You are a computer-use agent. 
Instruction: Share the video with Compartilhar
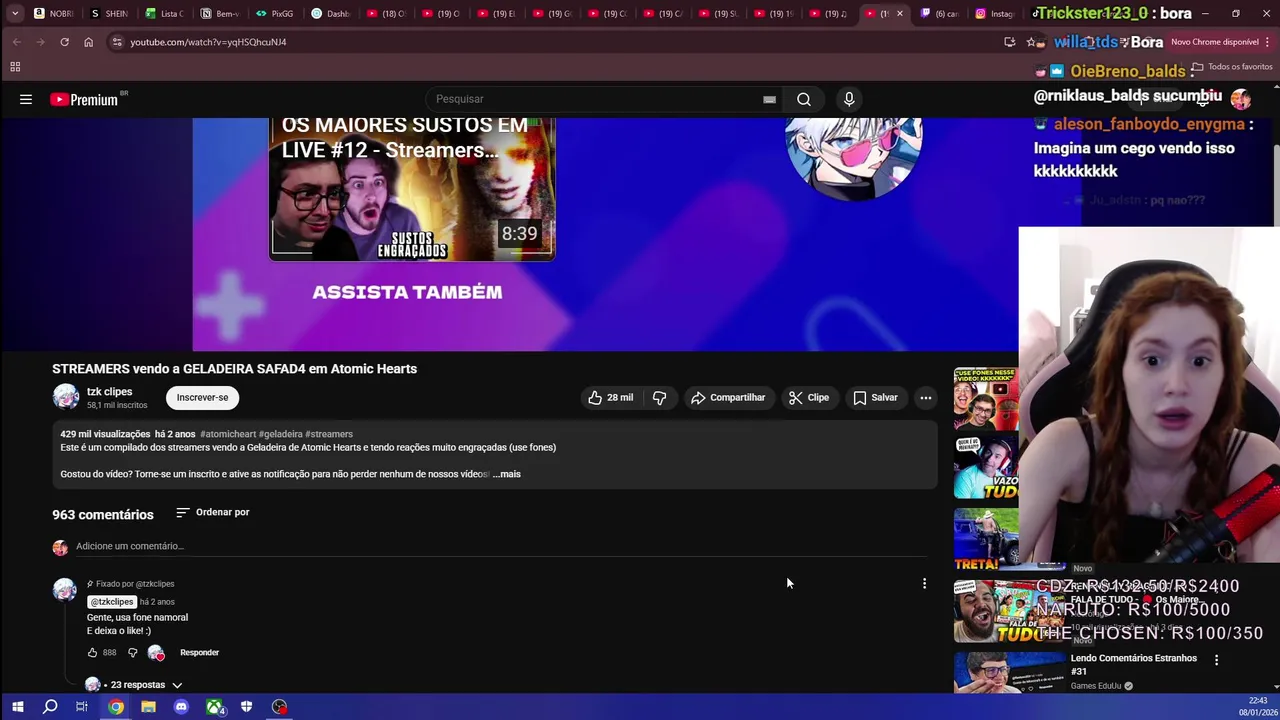728,398
